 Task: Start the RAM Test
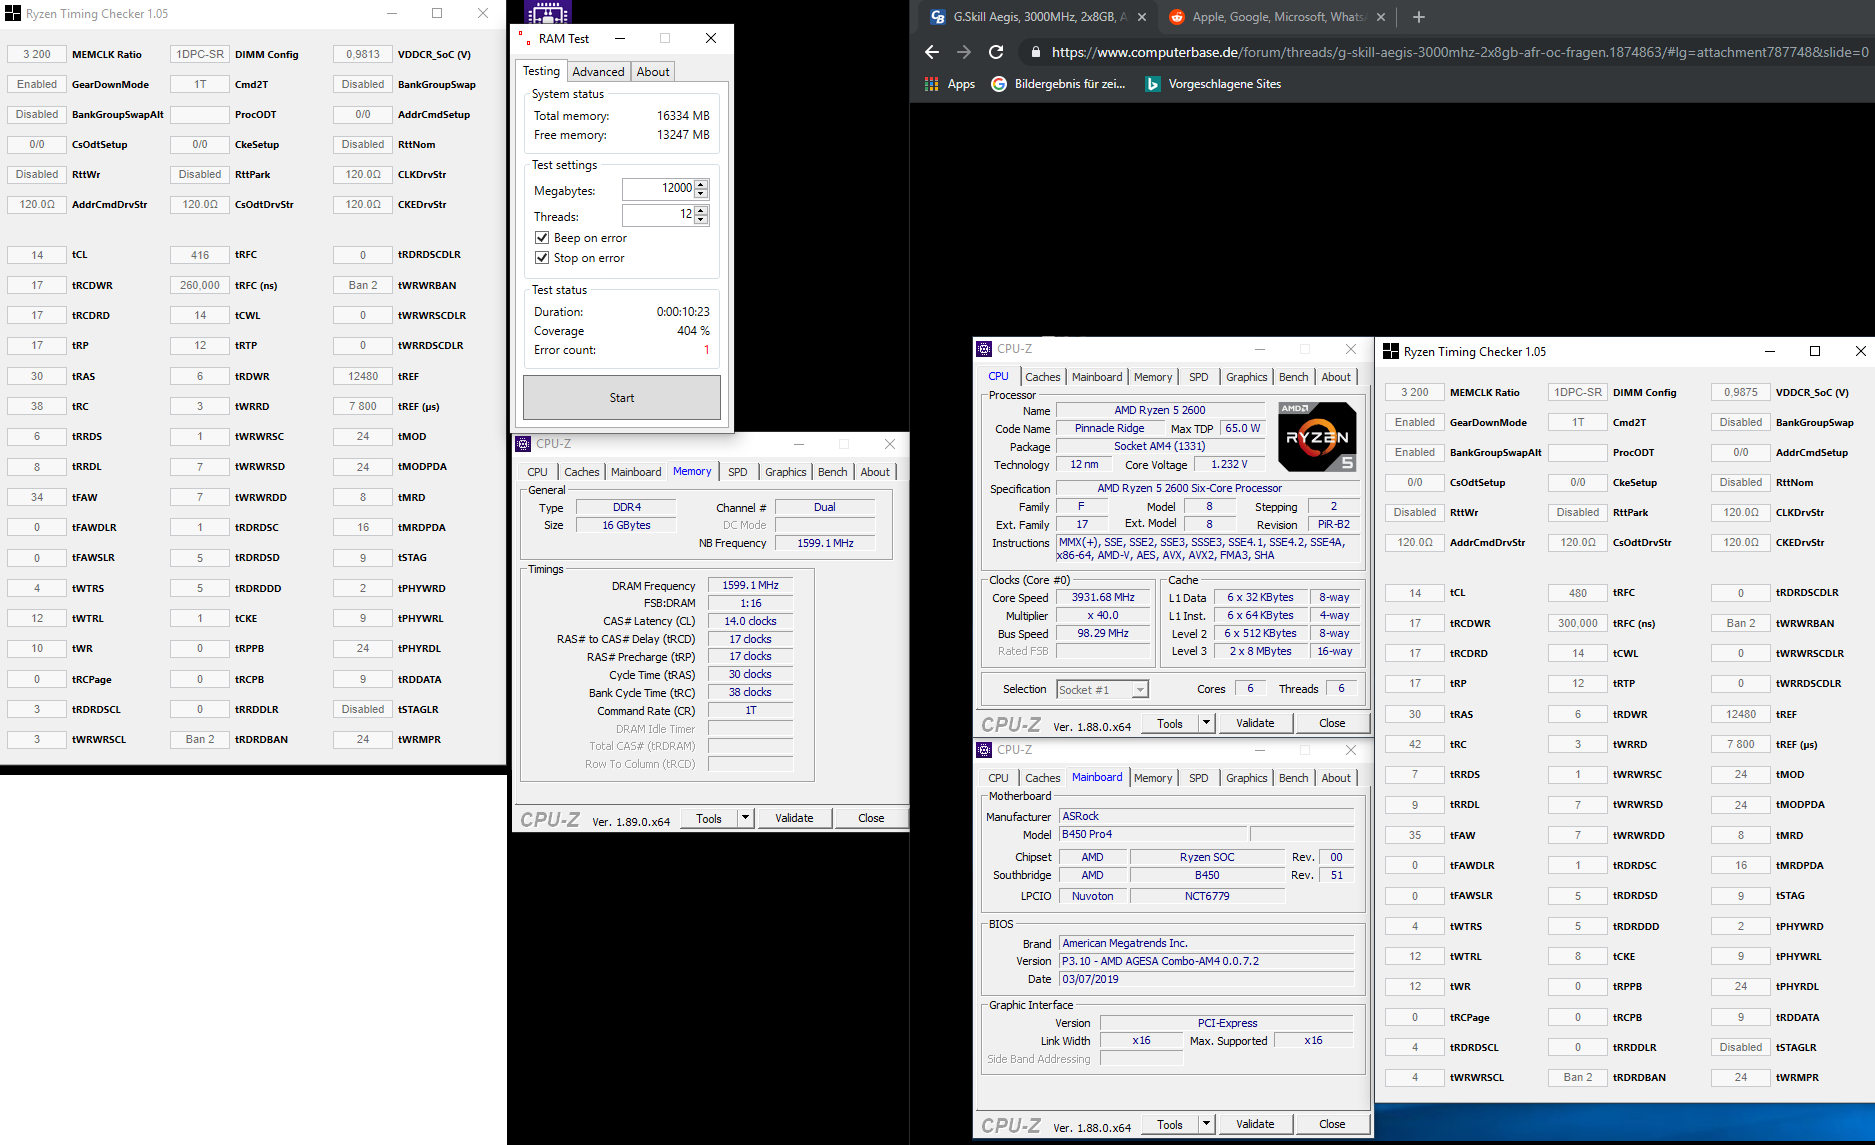(x=622, y=398)
